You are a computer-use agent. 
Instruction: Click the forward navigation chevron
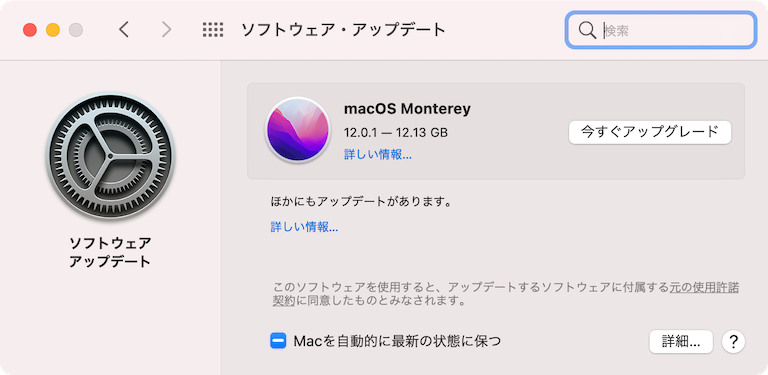(167, 30)
